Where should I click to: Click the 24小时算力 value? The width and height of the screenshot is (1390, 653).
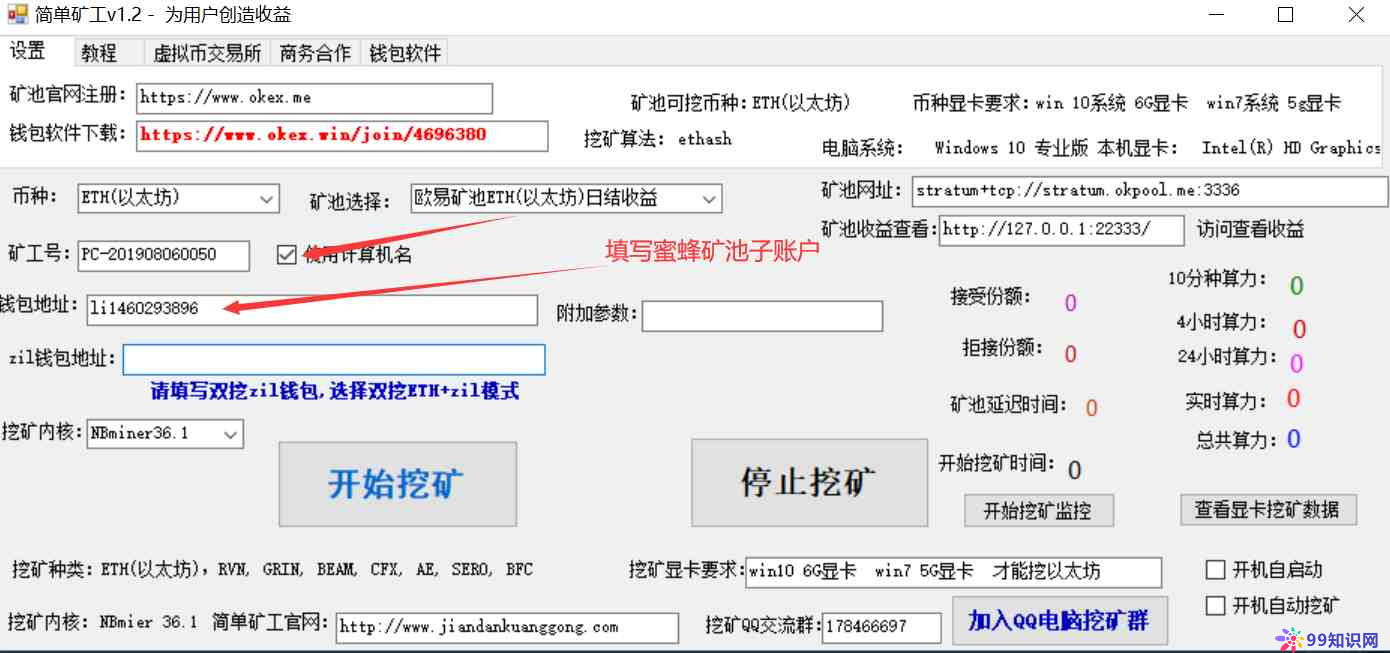coord(1297,363)
